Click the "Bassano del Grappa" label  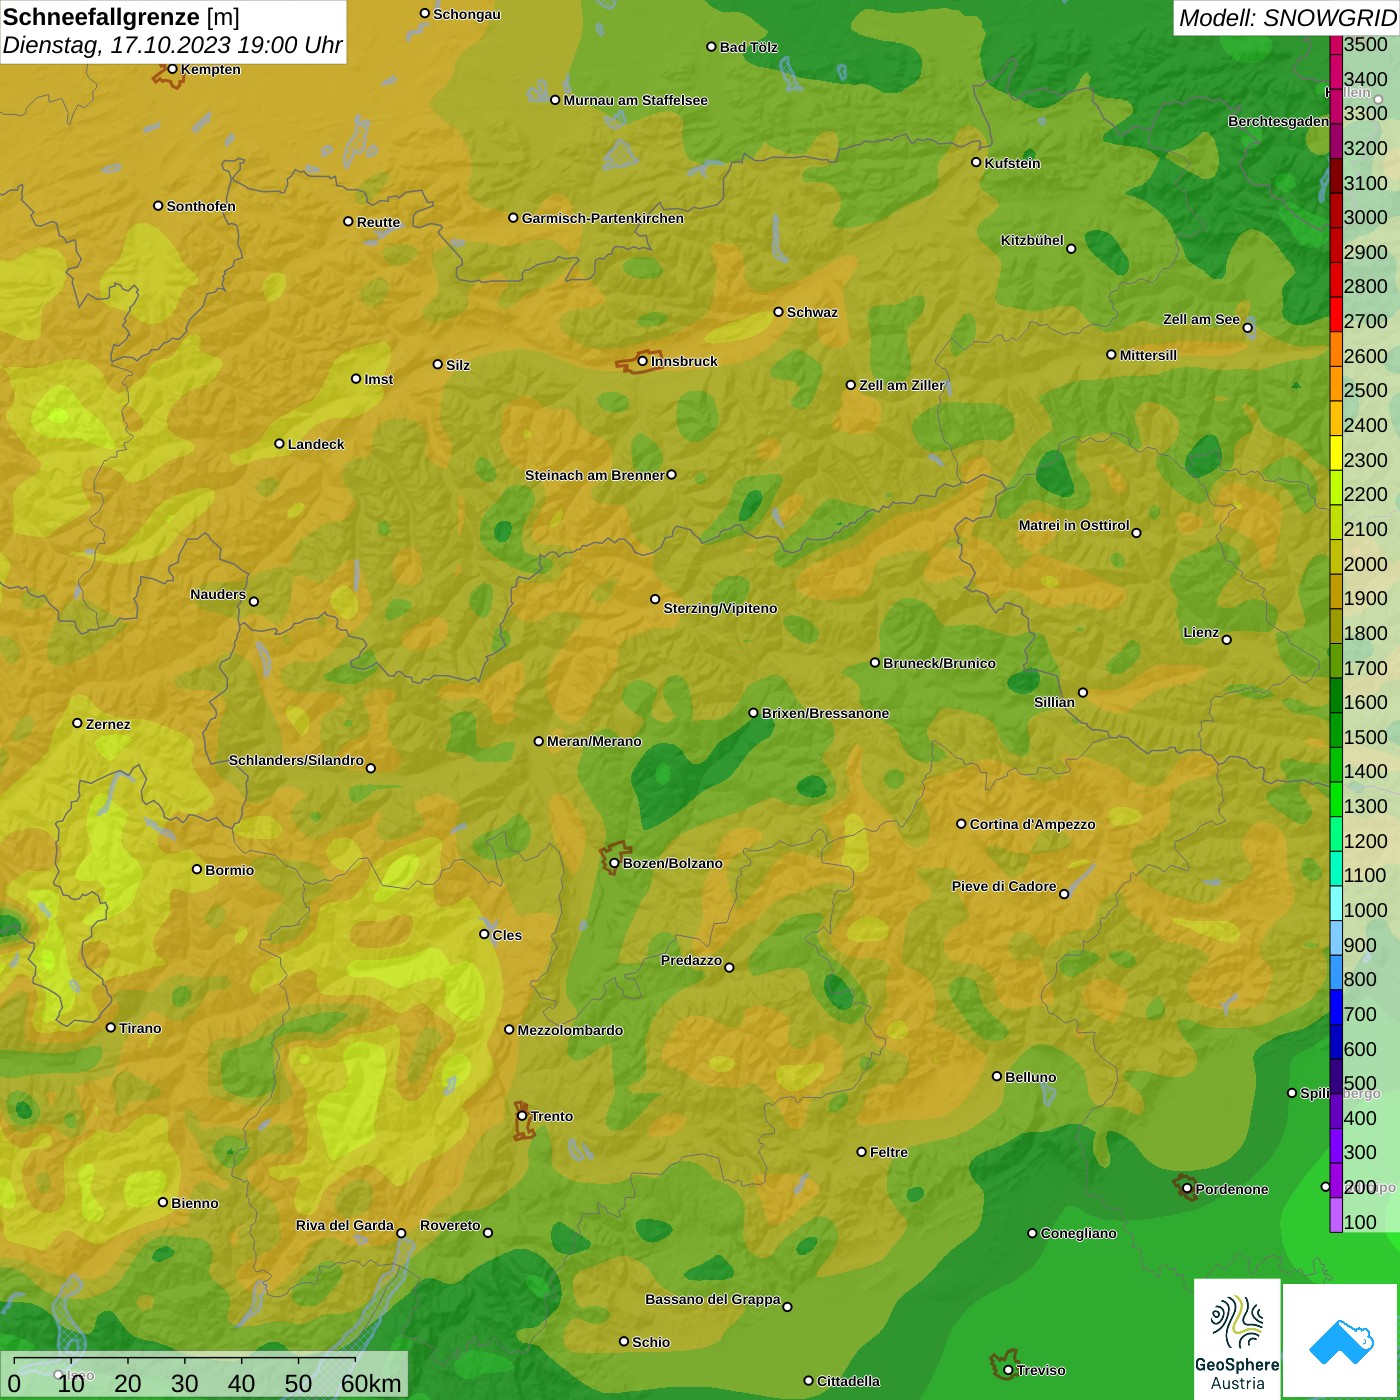coord(713,1299)
